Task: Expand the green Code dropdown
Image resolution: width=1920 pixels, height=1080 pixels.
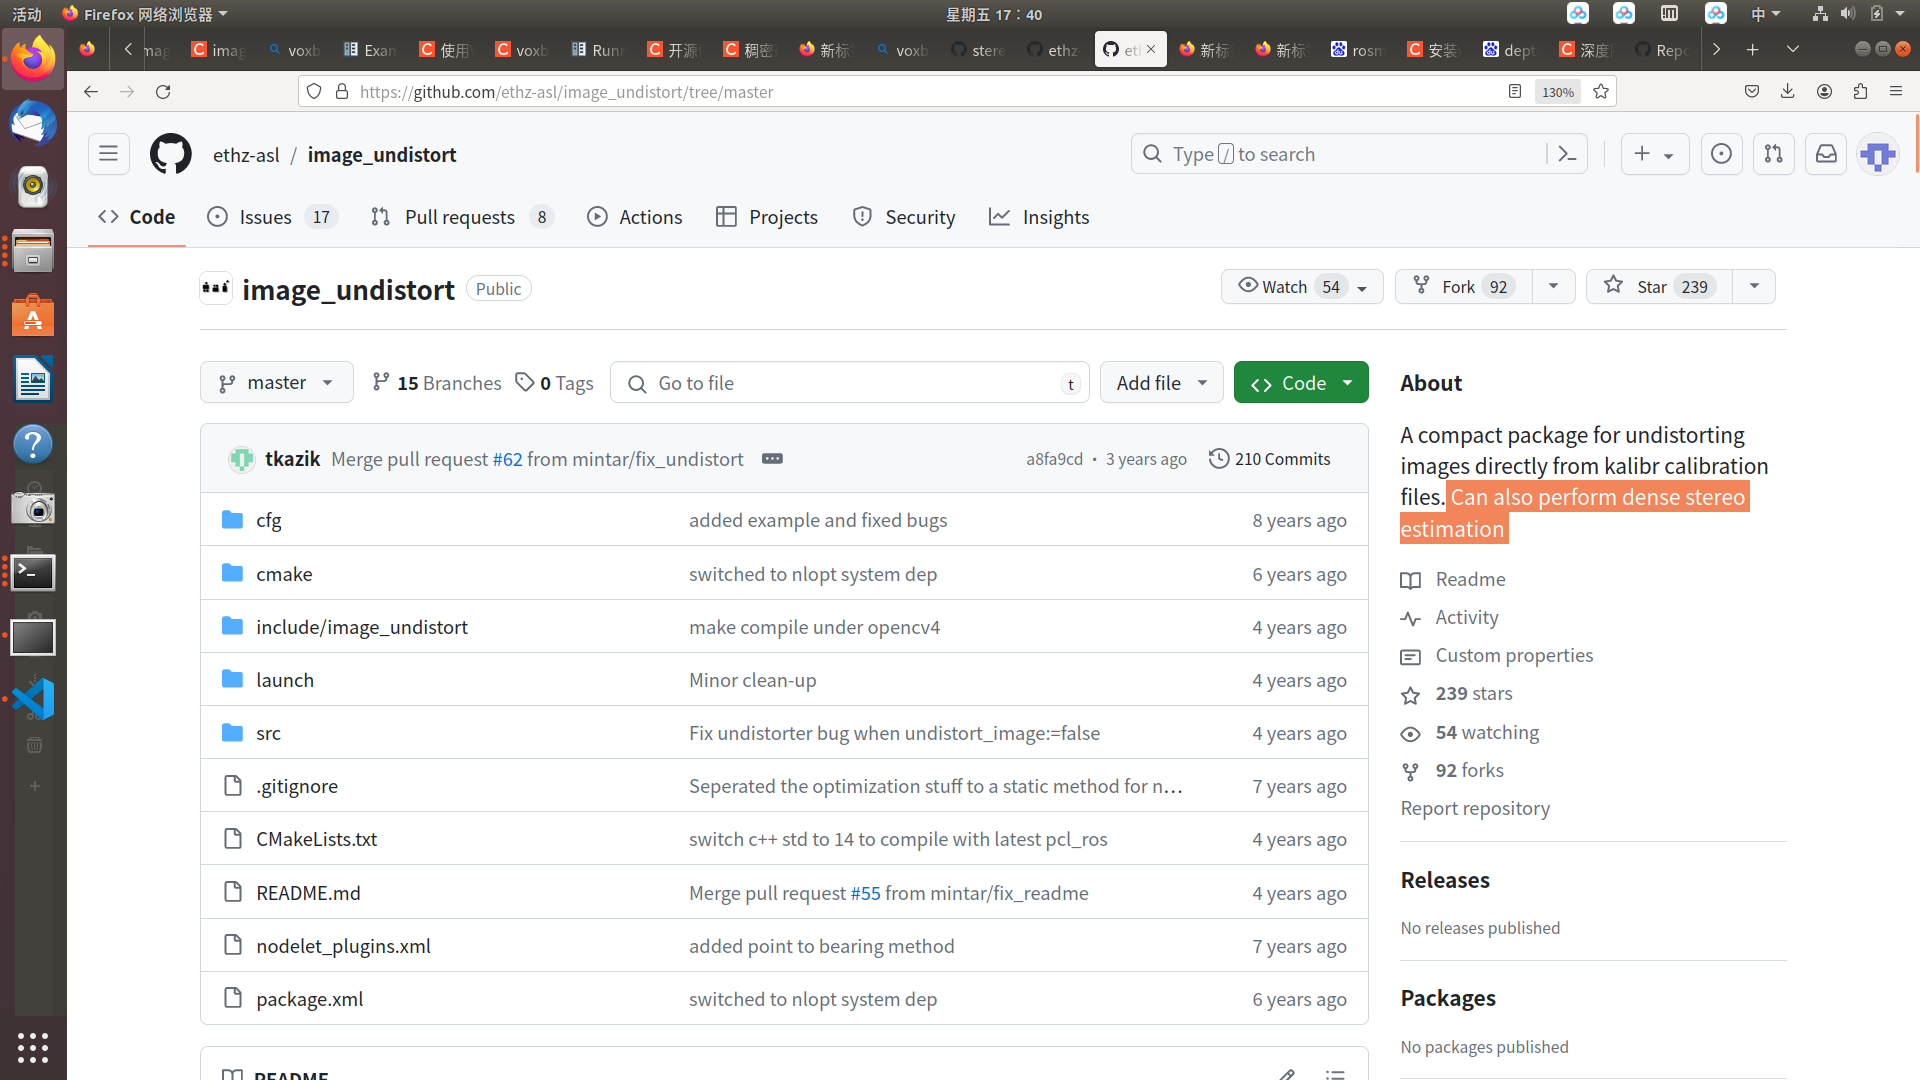Action: coord(1300,383)
